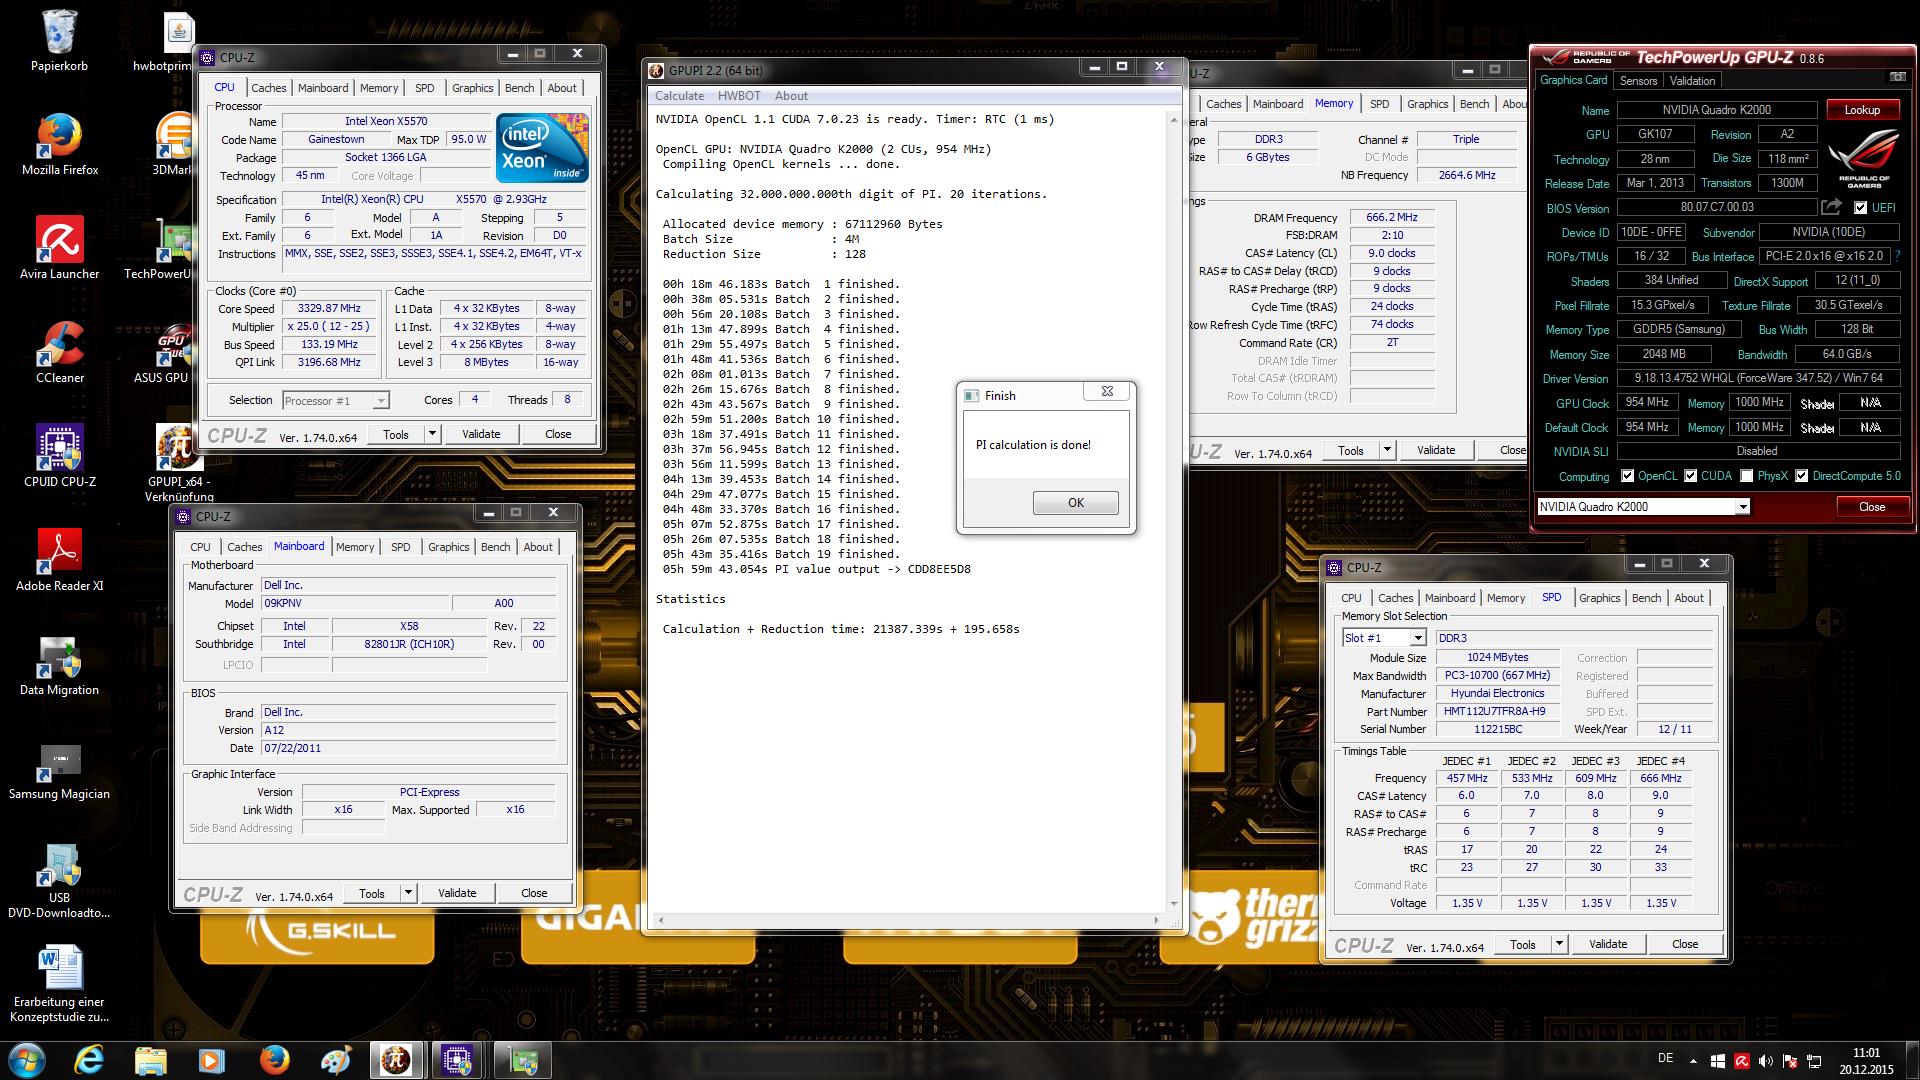Open Firefox from the taskbar
The height and width of the screenshot is (1080, 1920).
tap(274, 1059)
